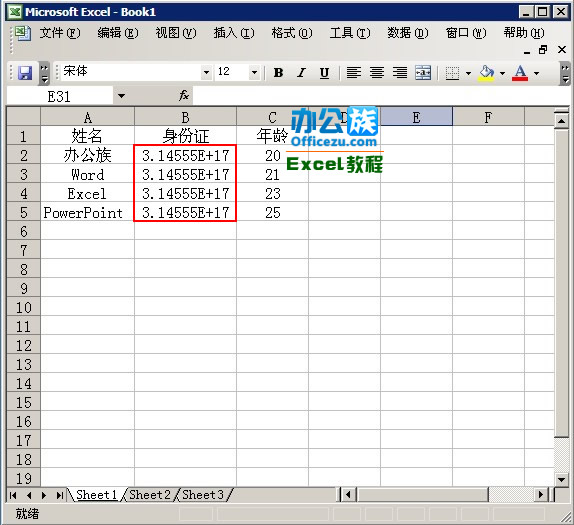Screen dimensions: 574x525
Task: Select cell containing 姓名
Action: point(87,136)
